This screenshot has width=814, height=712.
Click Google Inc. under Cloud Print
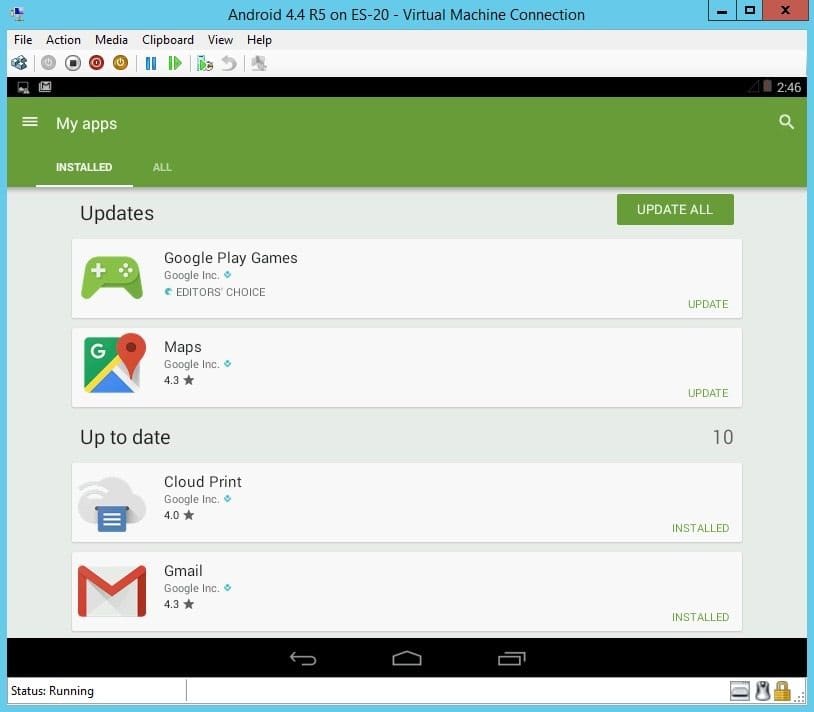pyautogui.click(x=192, y=499)
